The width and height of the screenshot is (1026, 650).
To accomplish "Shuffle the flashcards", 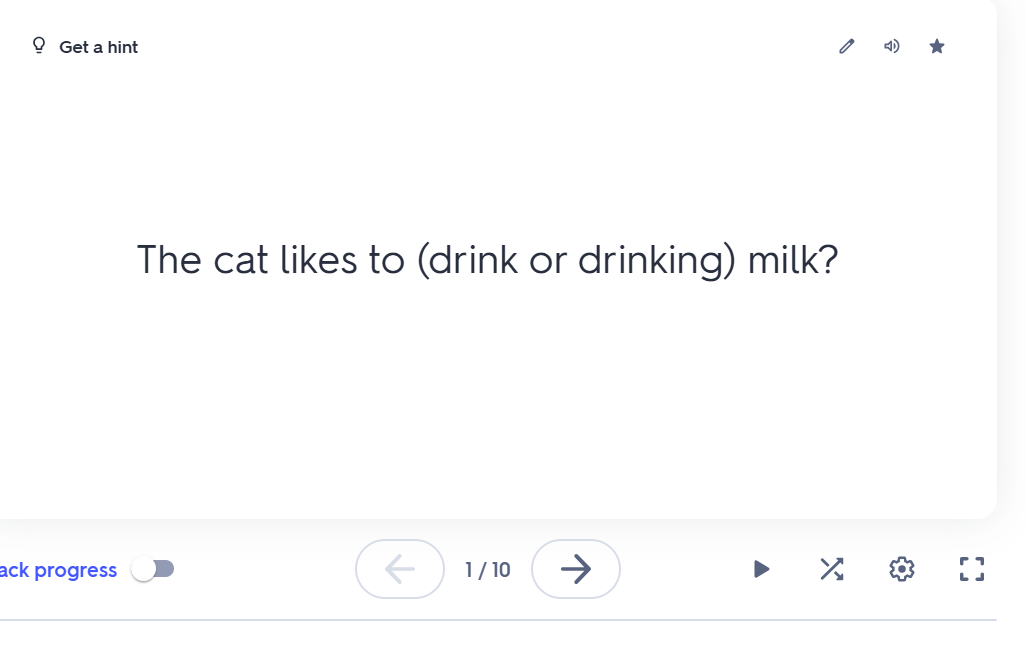I will click(832, 569).
